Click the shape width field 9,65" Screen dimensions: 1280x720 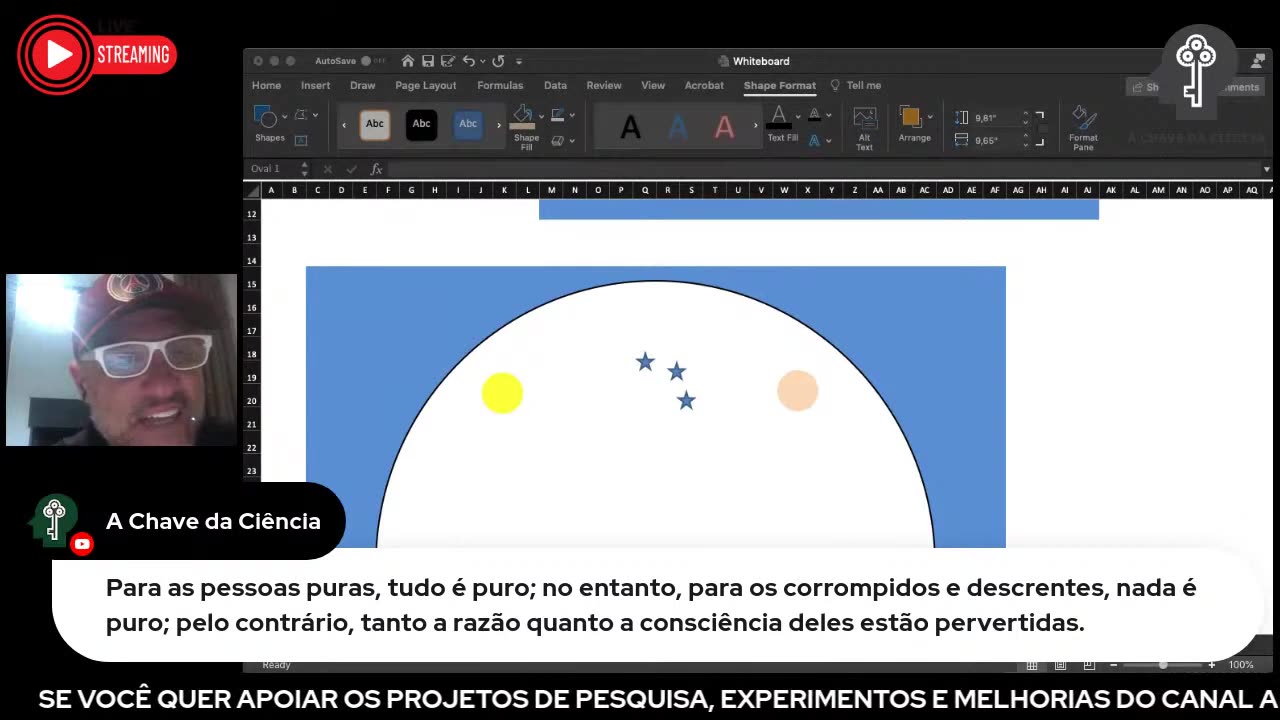click(x=997, y=141)
